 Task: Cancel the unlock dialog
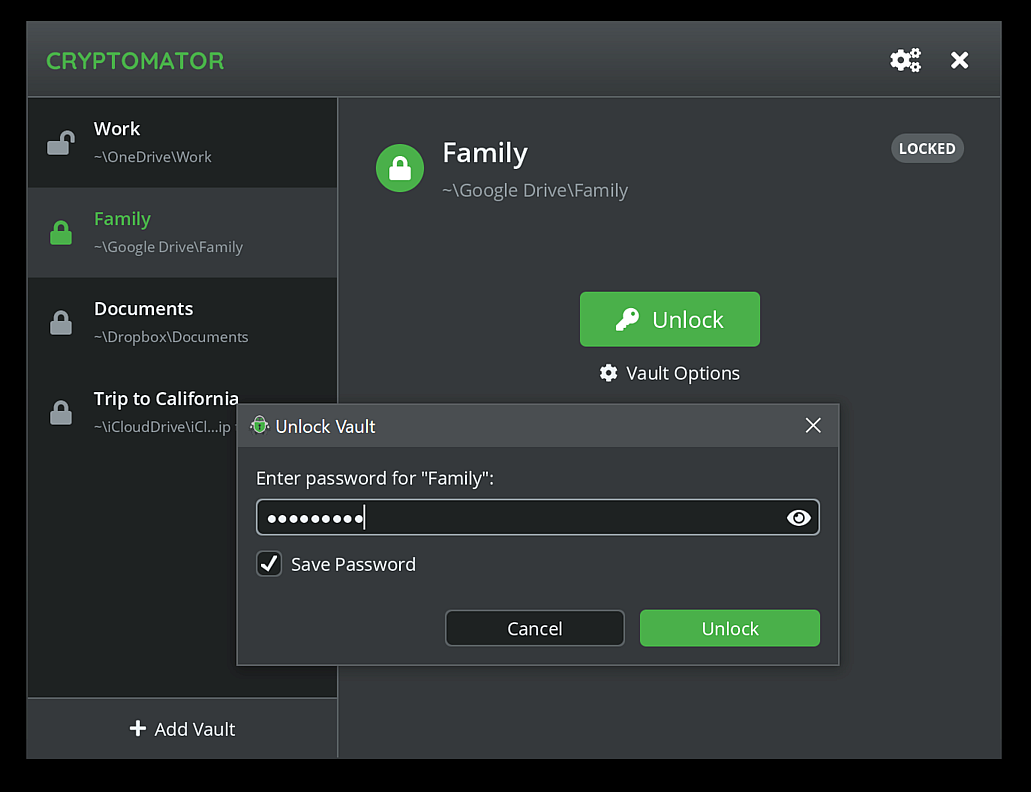(x=535, y=628)
